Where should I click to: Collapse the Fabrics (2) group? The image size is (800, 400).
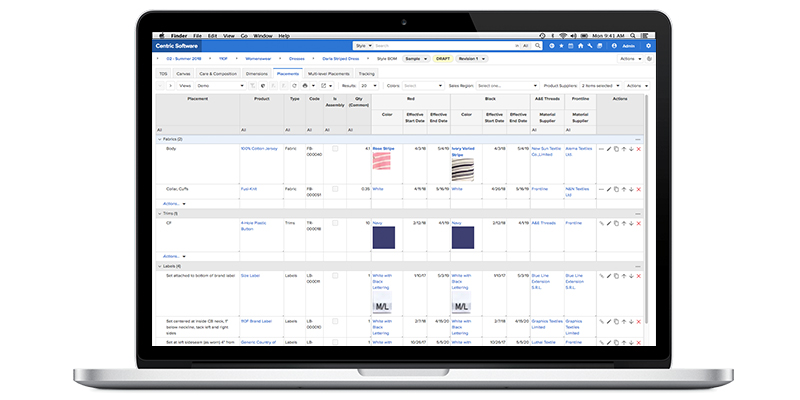point(159,139)
